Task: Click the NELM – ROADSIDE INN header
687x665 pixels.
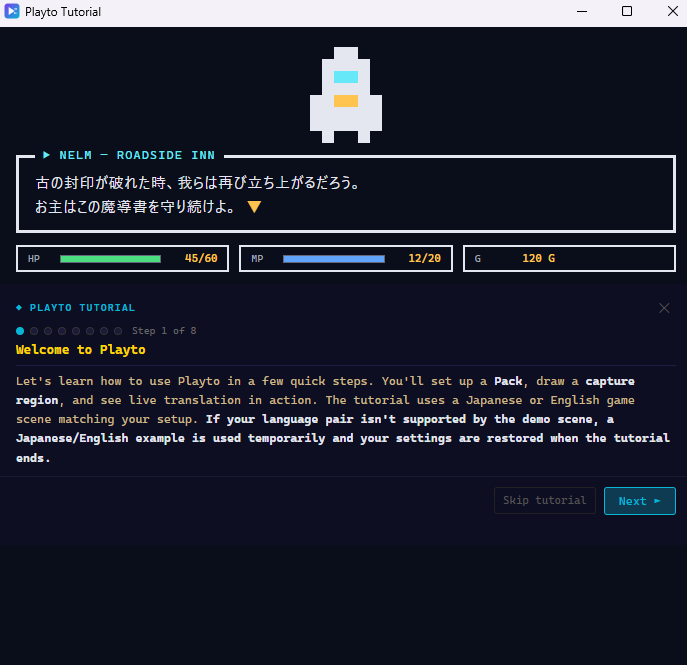Action: tap(137, 155)
